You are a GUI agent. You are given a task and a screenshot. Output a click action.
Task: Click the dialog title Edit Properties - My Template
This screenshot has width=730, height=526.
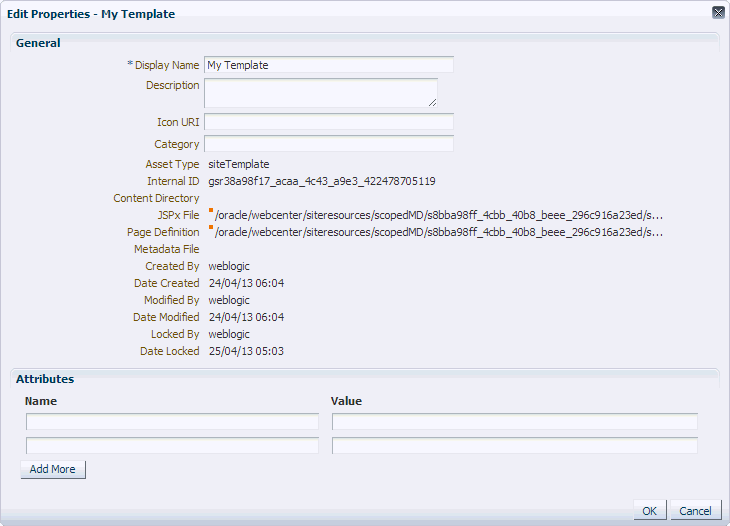point(91,14)
